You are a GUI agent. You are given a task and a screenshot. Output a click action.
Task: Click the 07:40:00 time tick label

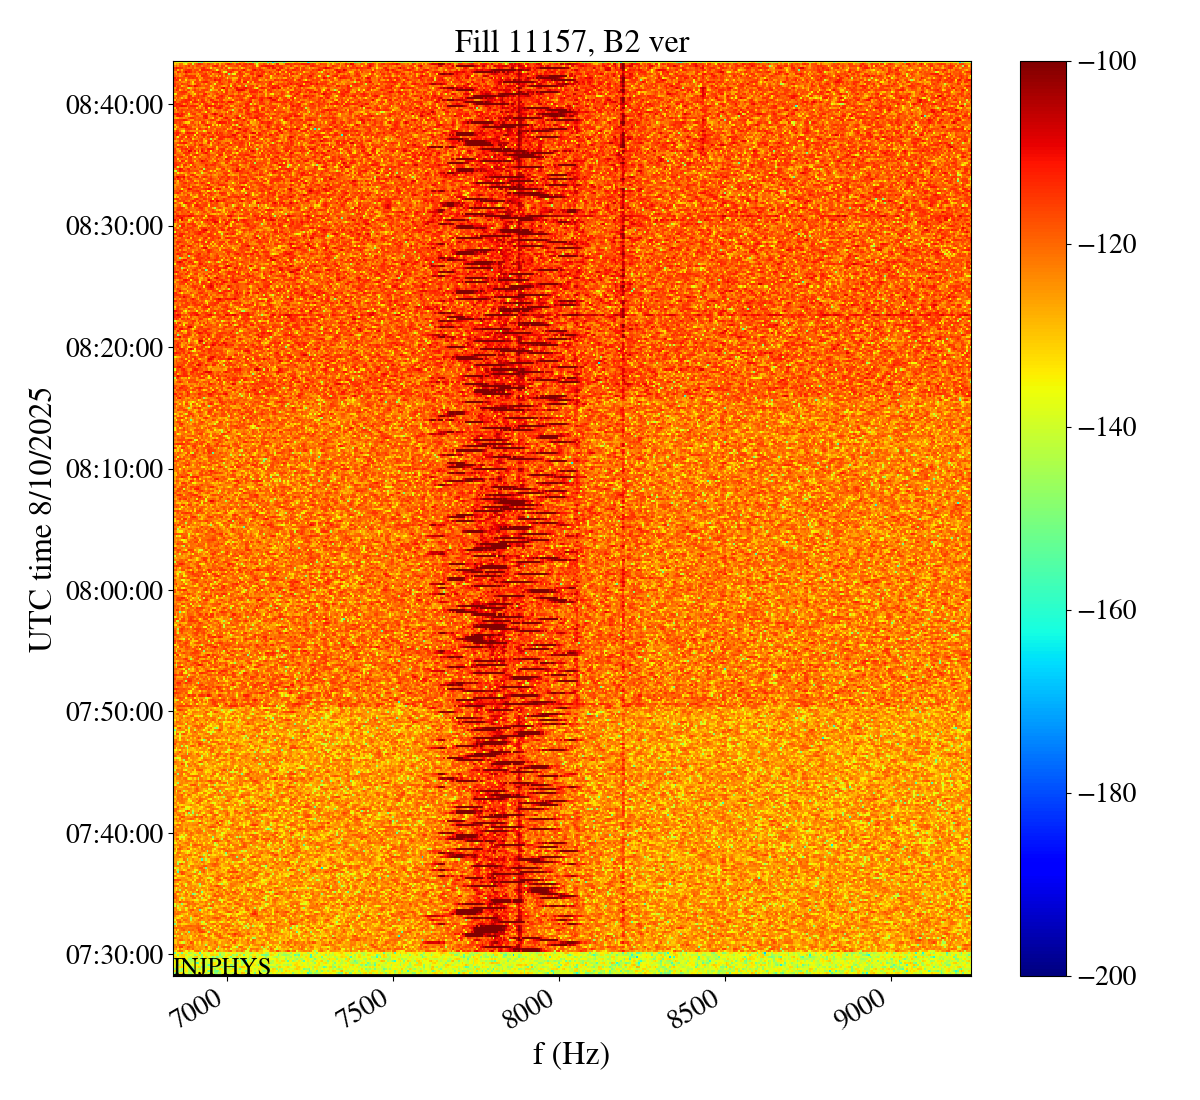[114, 833]
